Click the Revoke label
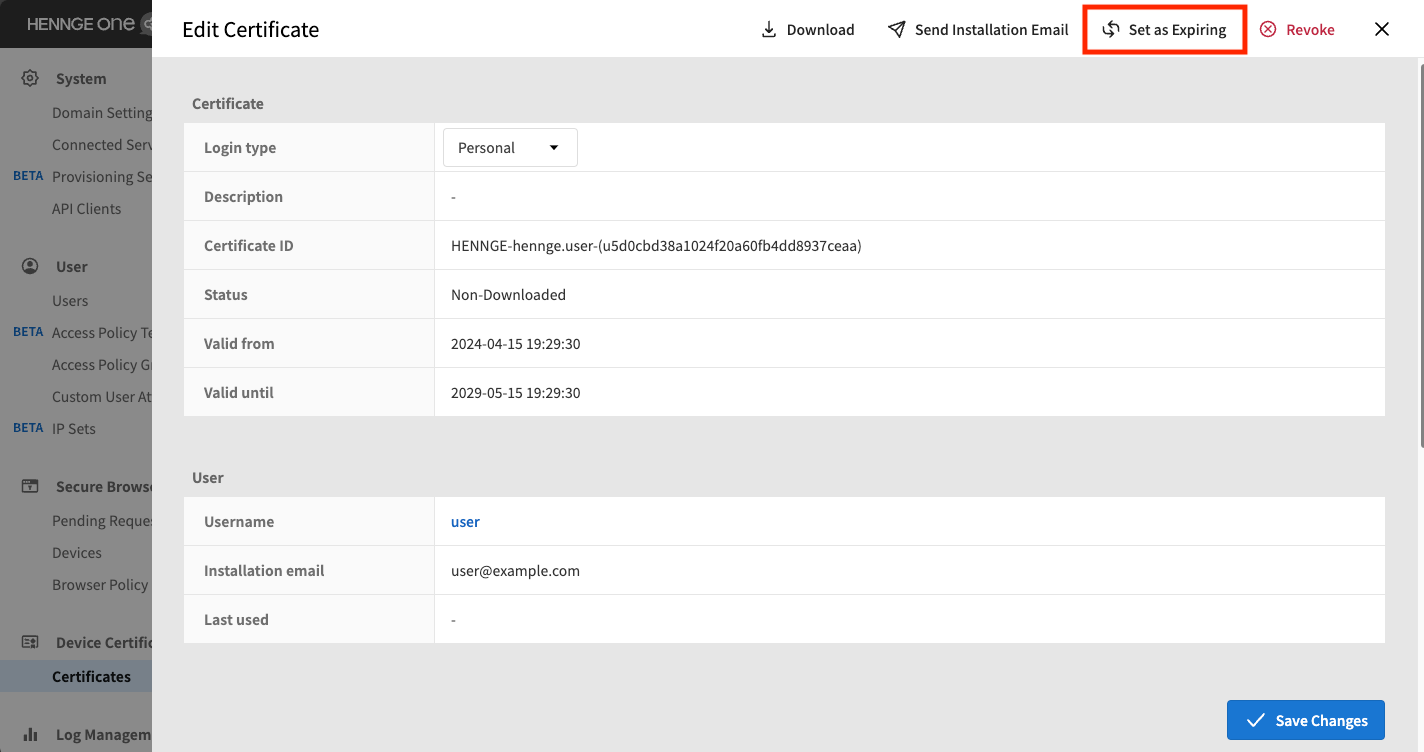This screenshot has height=752, width=1424. [x=1310, y=29]
